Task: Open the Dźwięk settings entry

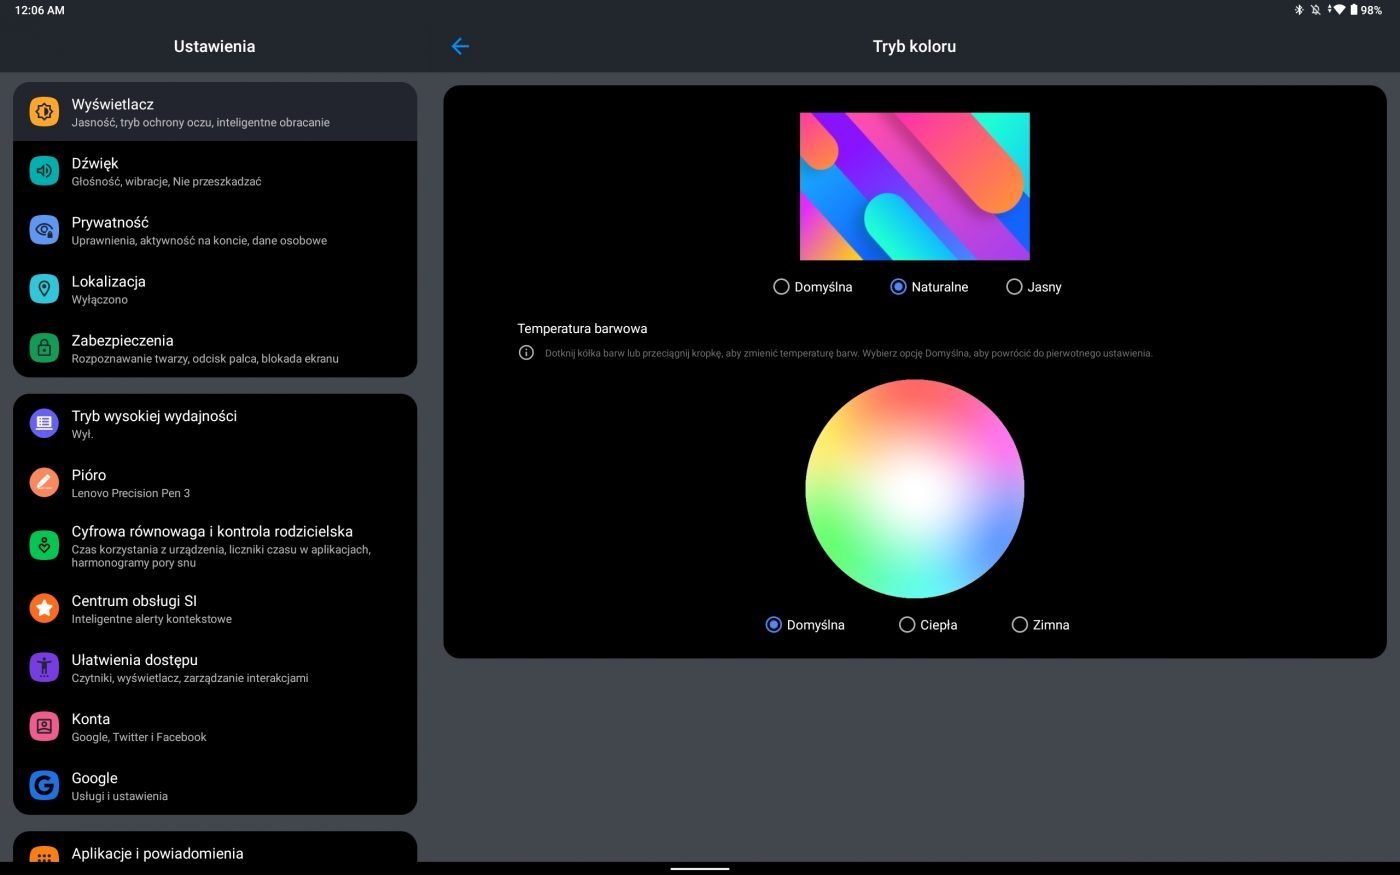Action: point(215,171)
